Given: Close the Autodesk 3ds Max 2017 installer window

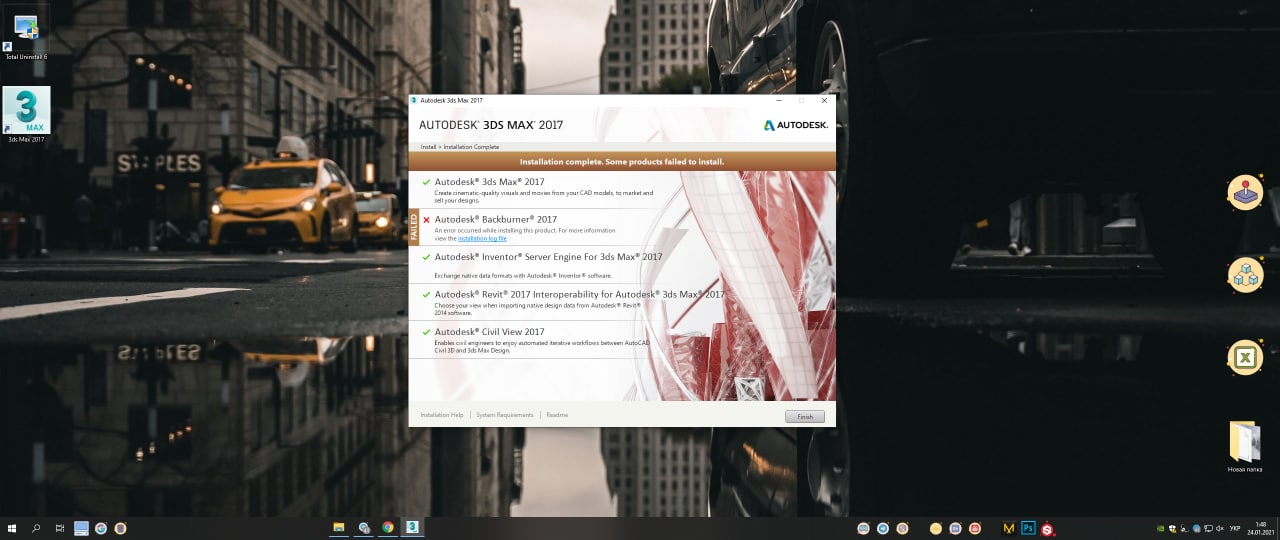Looking at the screenshot, I should pyautogui.click(x=824, y=100).
